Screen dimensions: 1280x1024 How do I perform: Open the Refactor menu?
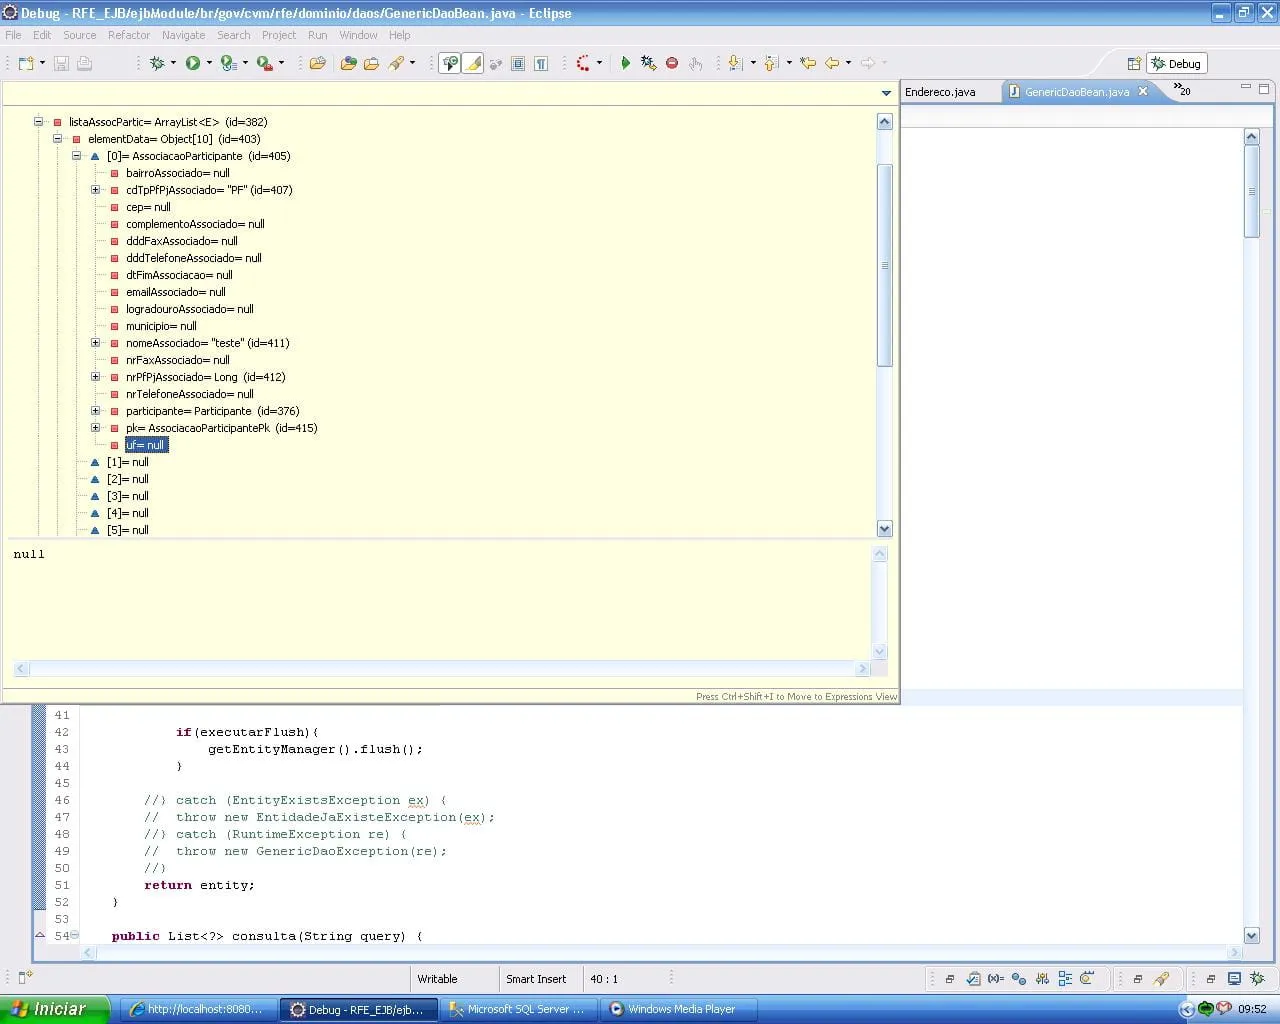pyautogui.click(x=128, y=35)
